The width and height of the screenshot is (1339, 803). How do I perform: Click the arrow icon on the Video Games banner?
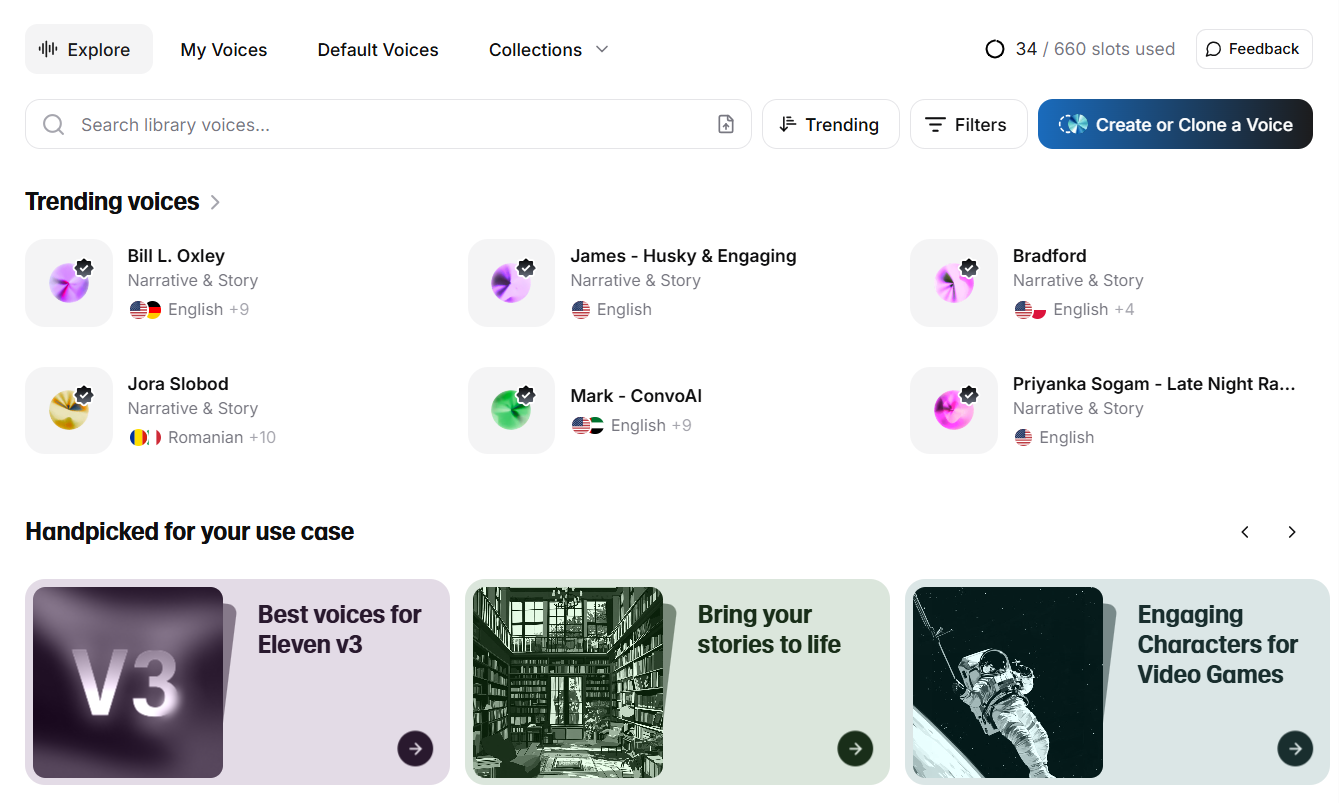click(1295, 748)
